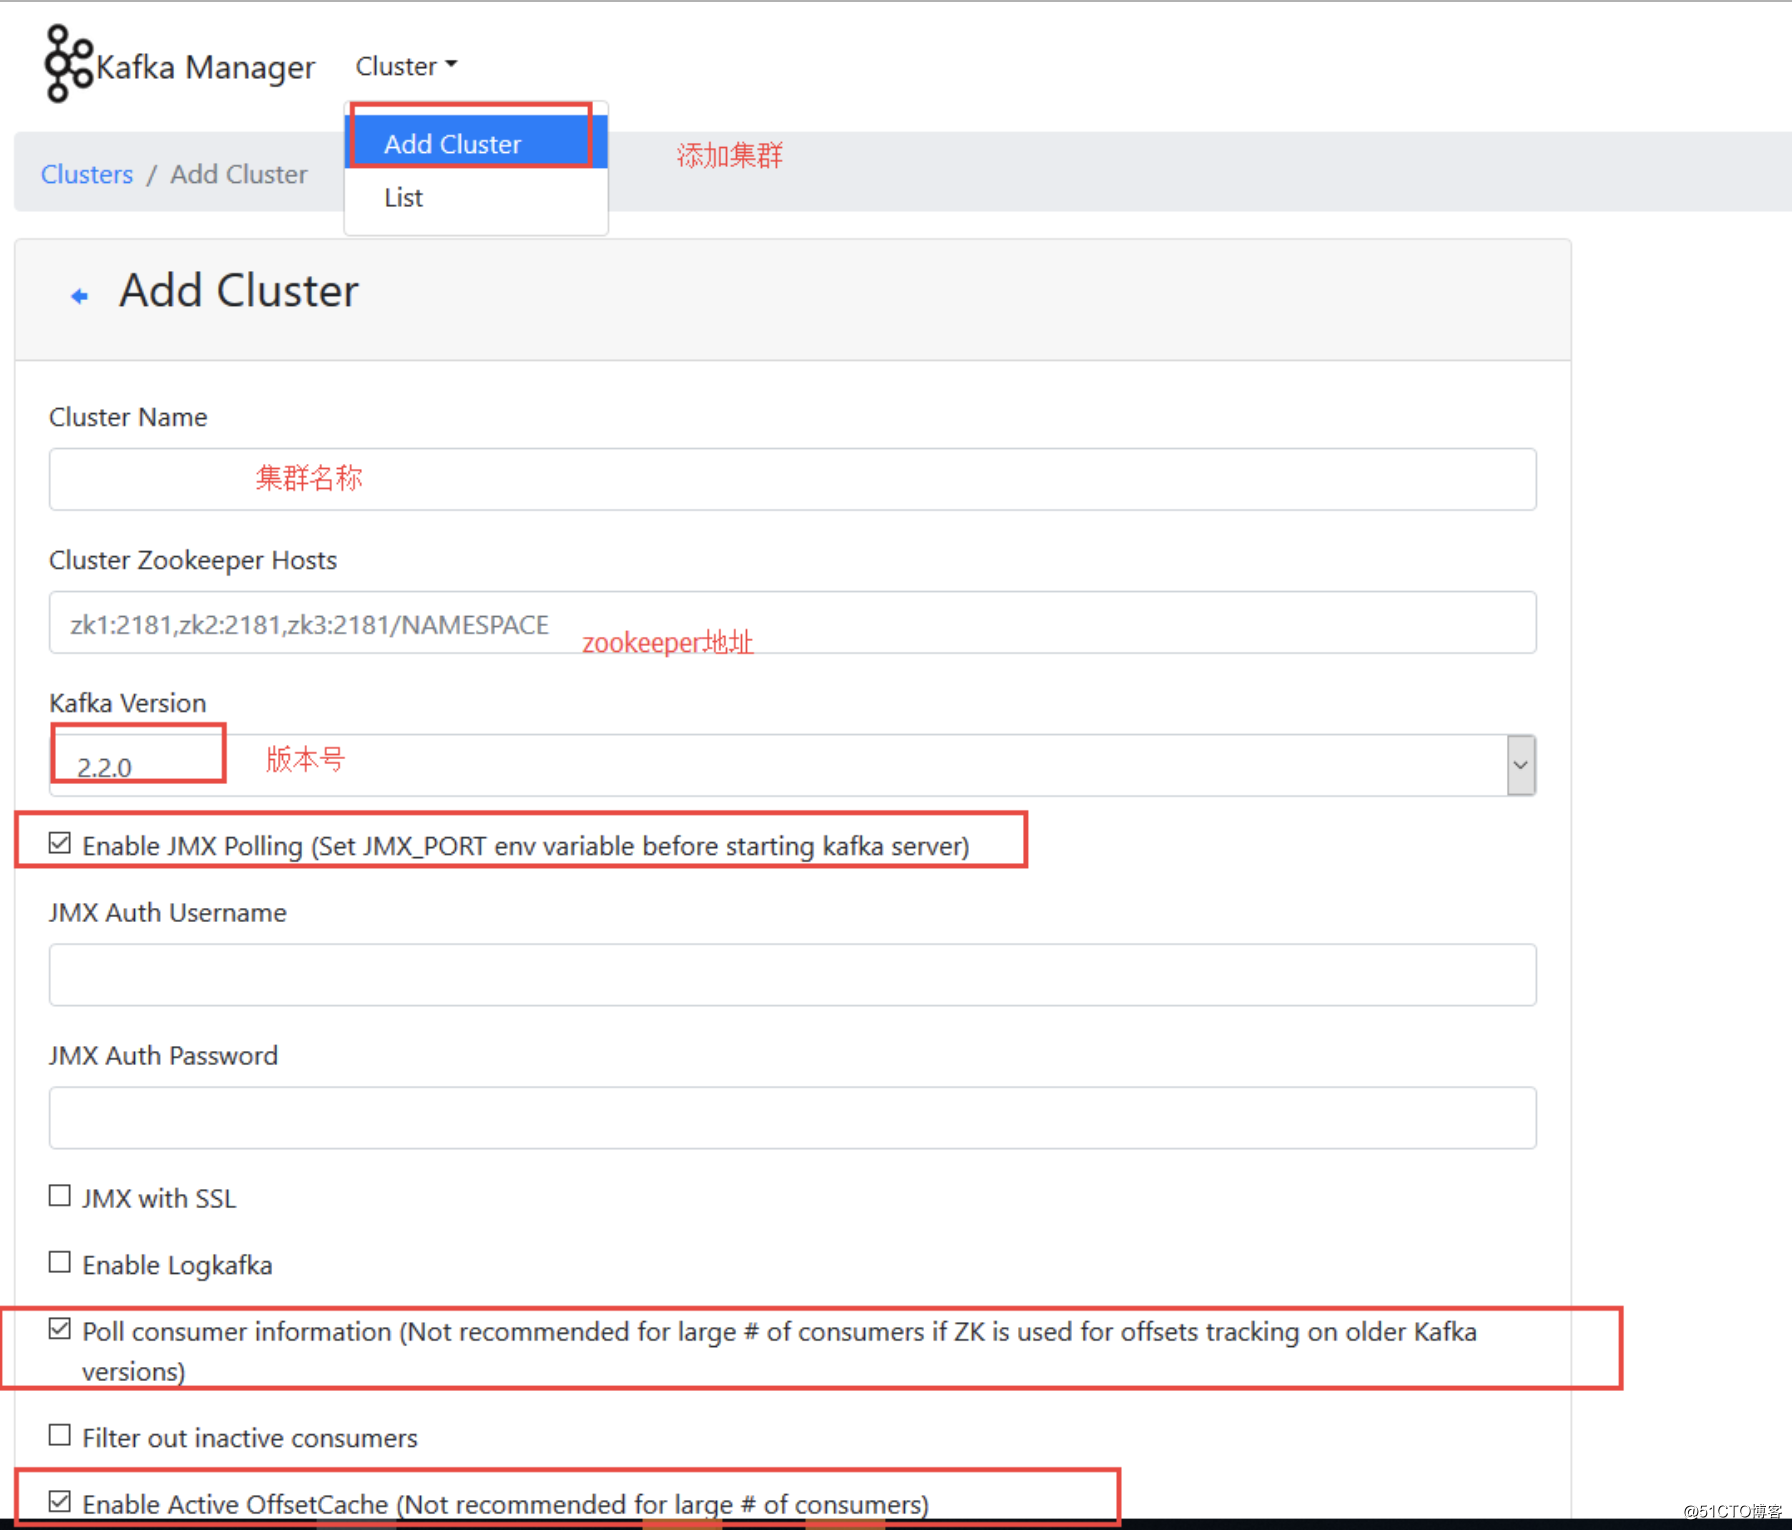The height and width of the screenshot is (1530, 1792).
Task: Enable the Logkafka checkbox
Action: (x=59, y=1261)
